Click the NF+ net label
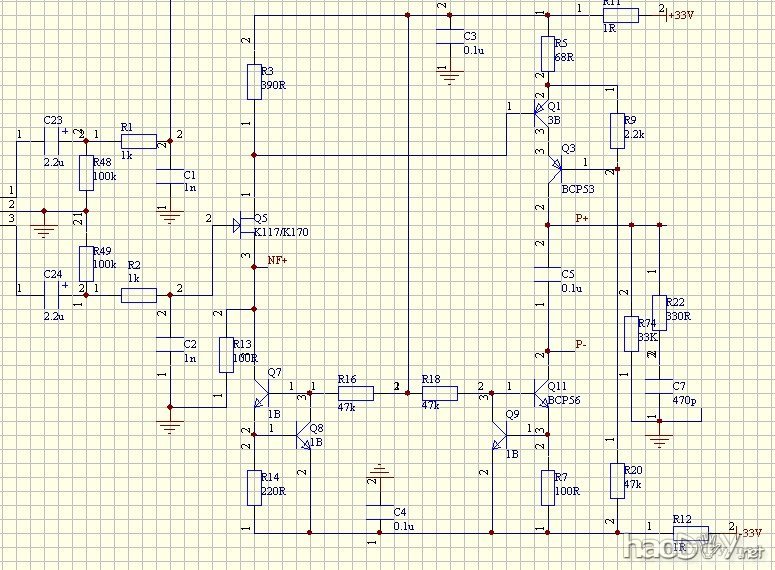The image size is (775, 570). coord(278,260)
